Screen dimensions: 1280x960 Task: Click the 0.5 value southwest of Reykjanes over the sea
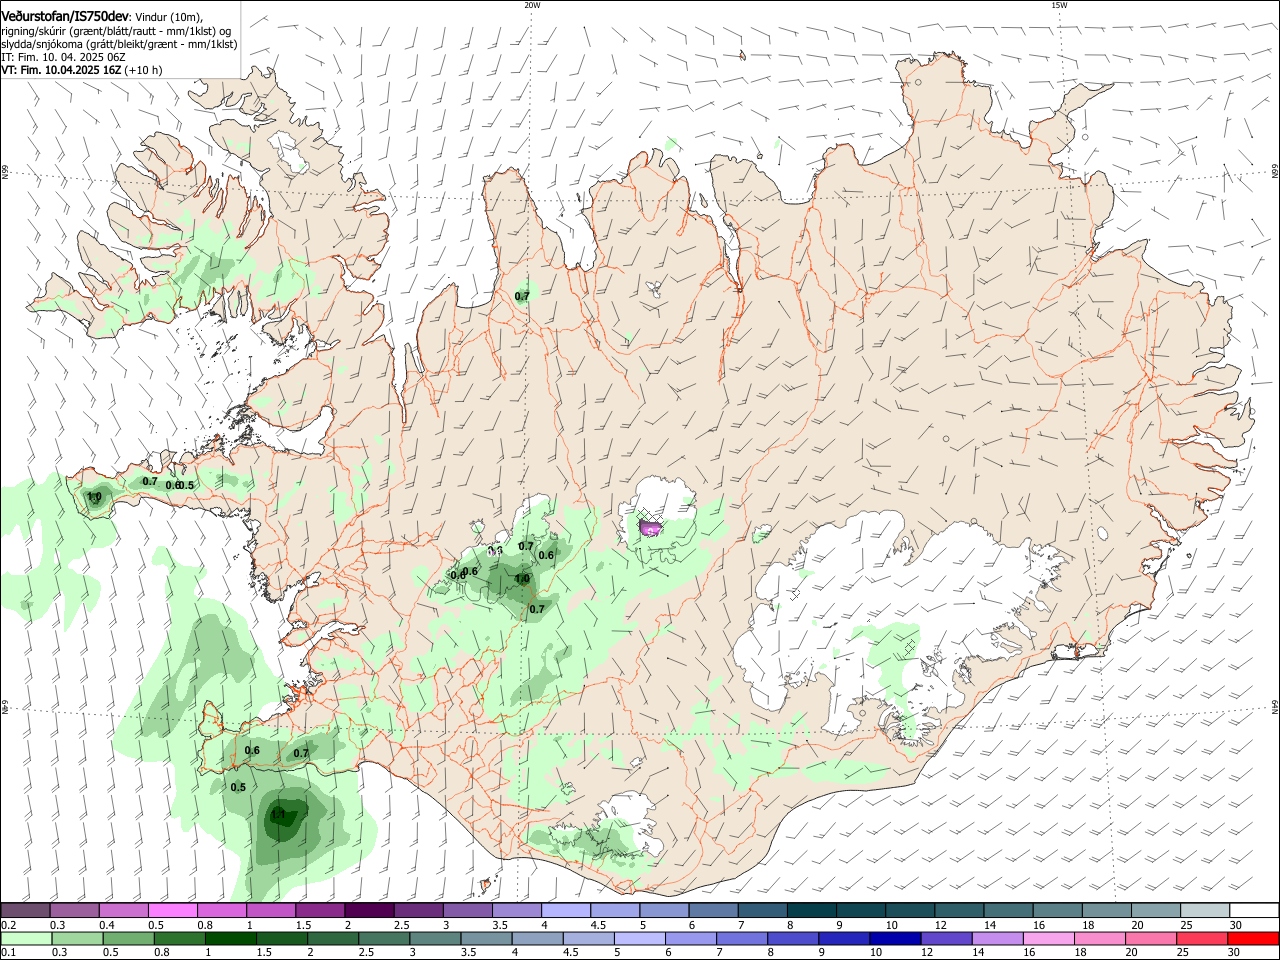(x=238, y=787)
